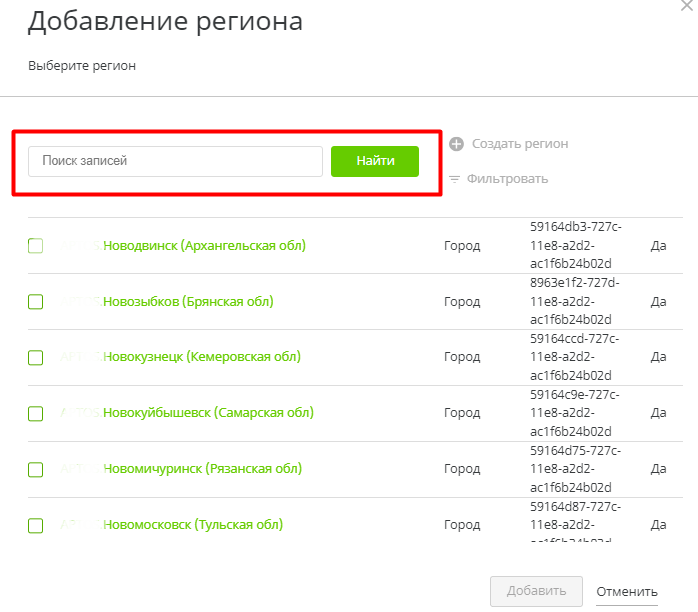Click the filter icon beside Фильтровать

coord(455,179)
